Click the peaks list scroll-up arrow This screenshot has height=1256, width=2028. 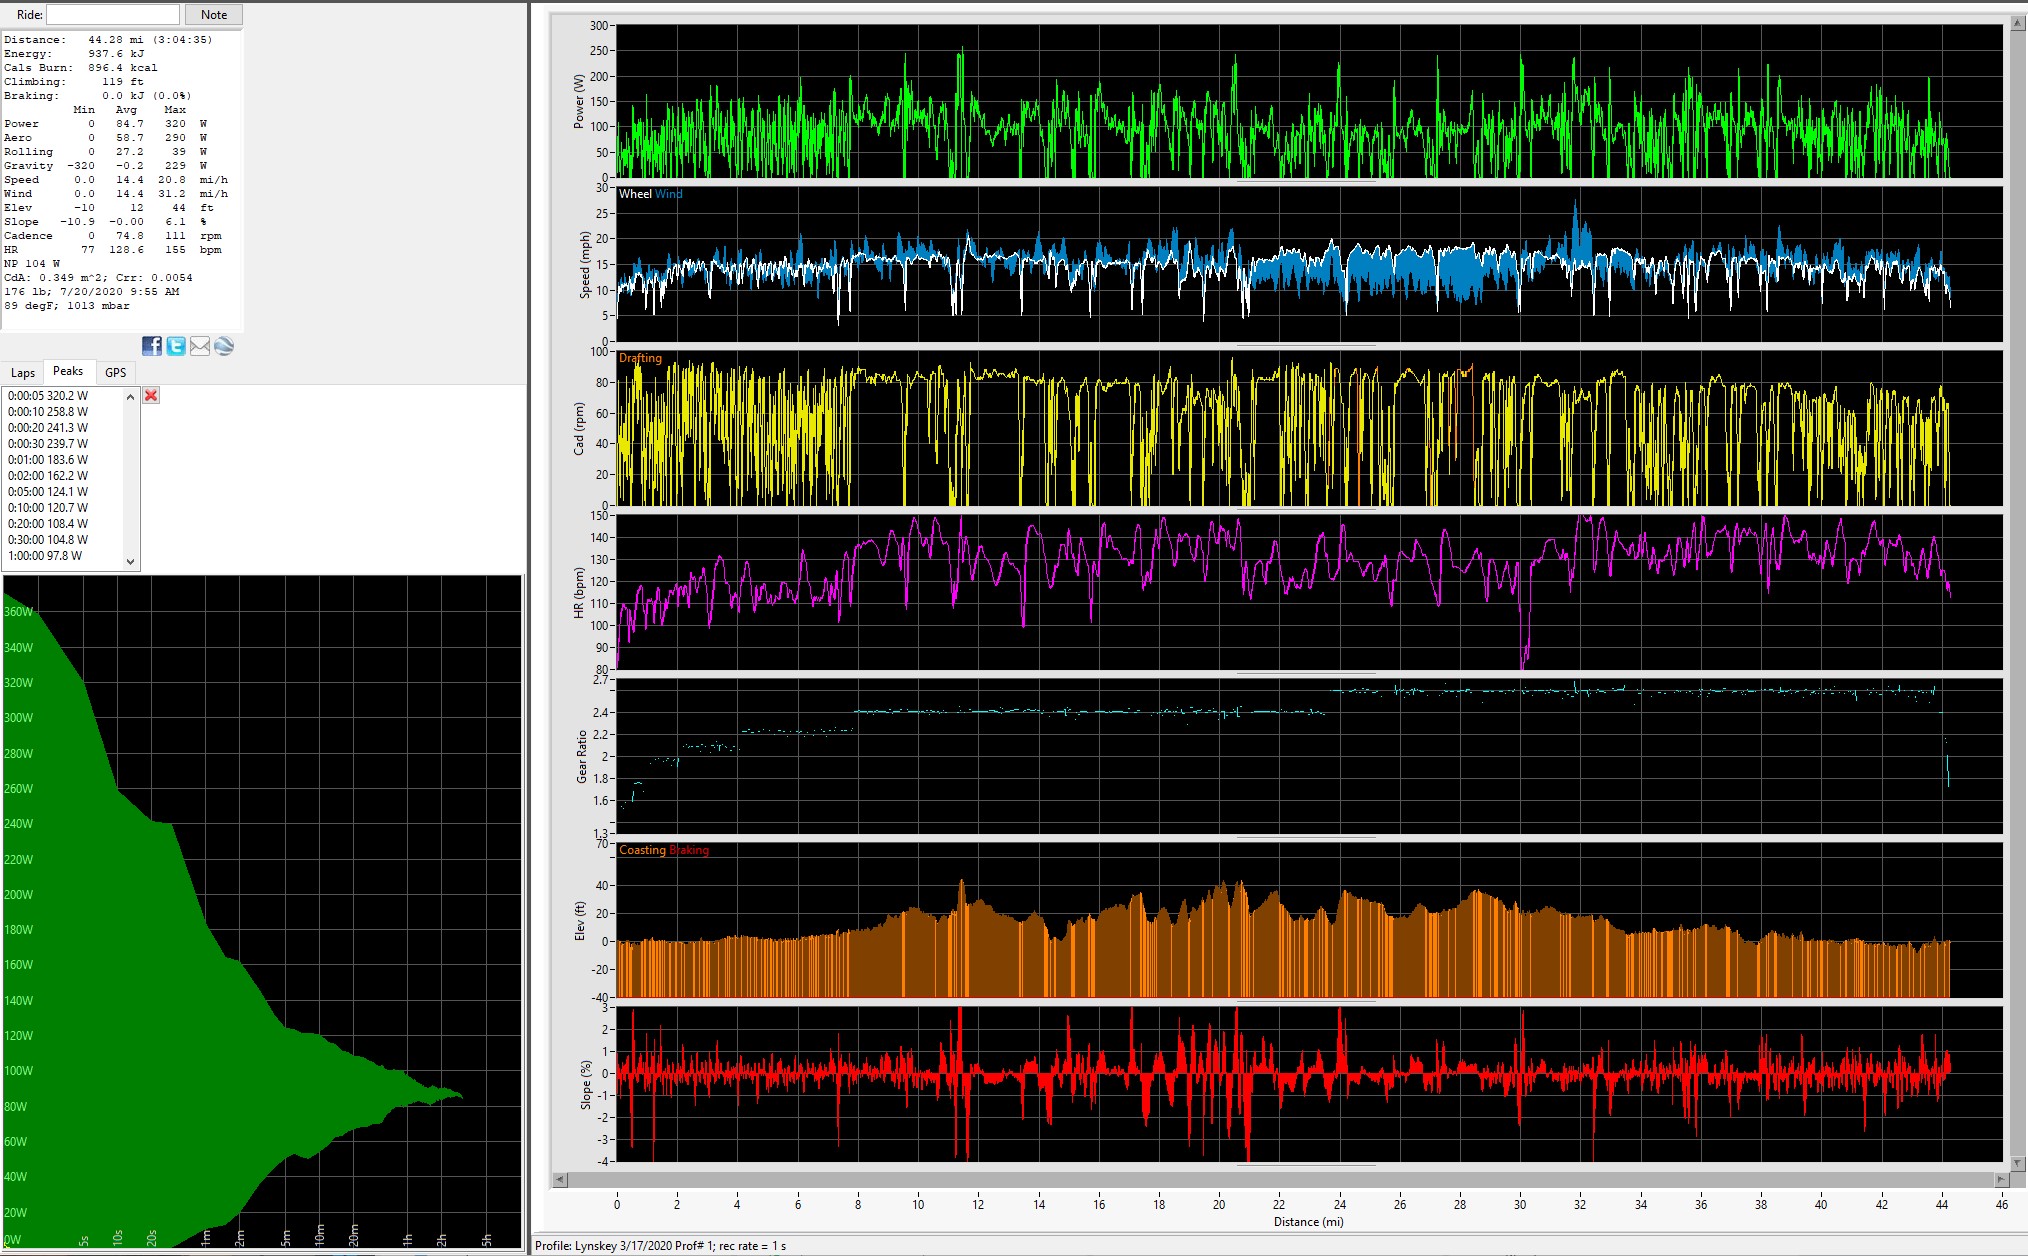130,397
